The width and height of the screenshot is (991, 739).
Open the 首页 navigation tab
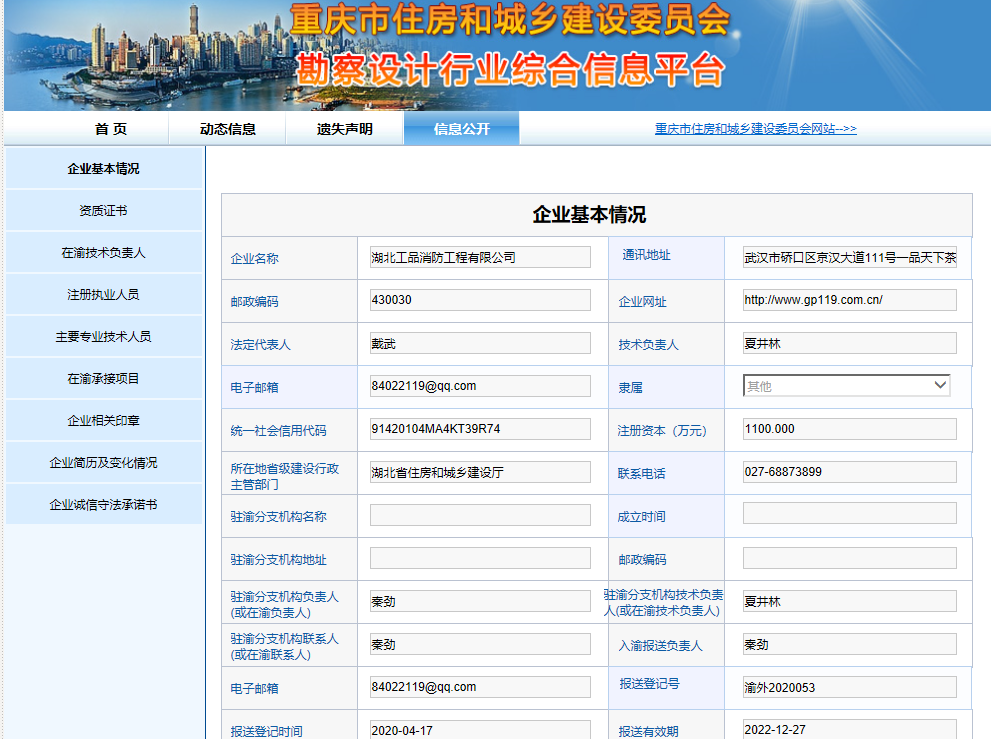[x=111, y=129]
